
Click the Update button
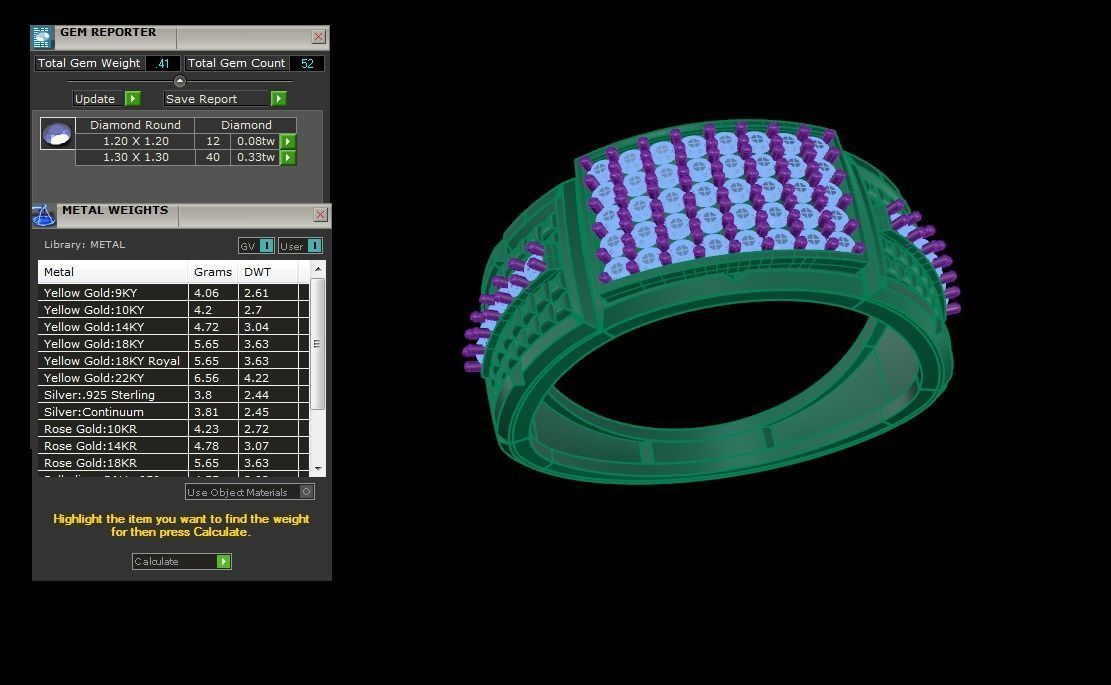tap(106, 98)
